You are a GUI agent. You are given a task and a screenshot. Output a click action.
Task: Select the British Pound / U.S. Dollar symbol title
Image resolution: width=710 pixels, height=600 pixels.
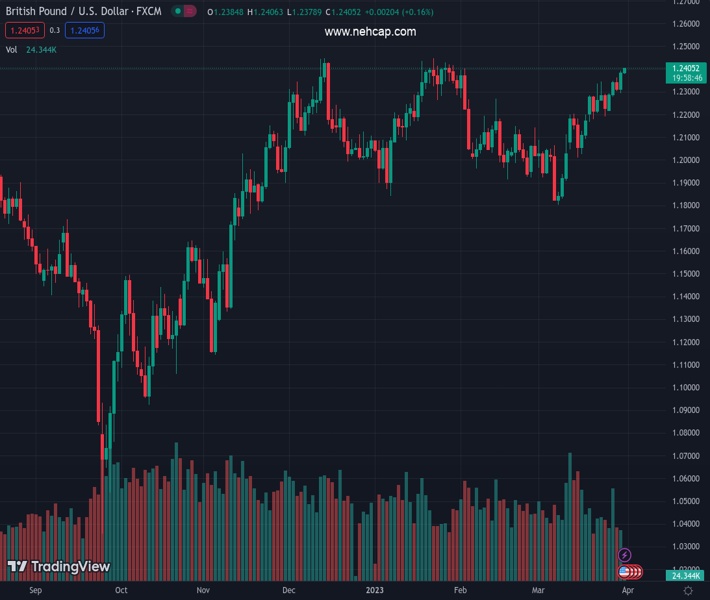pos(83,11)
